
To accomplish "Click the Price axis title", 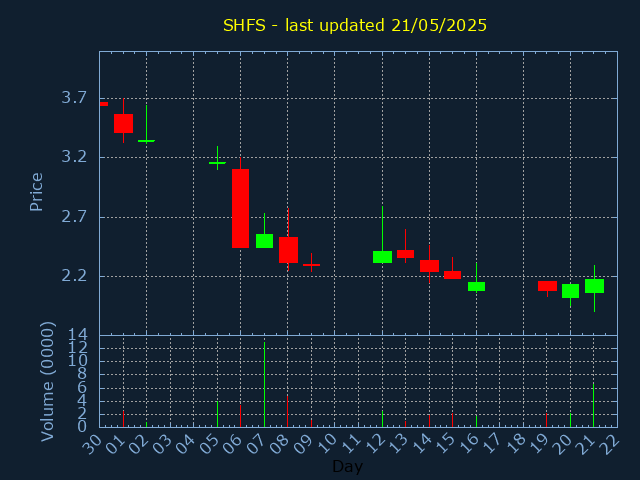I will pos(36,192).
